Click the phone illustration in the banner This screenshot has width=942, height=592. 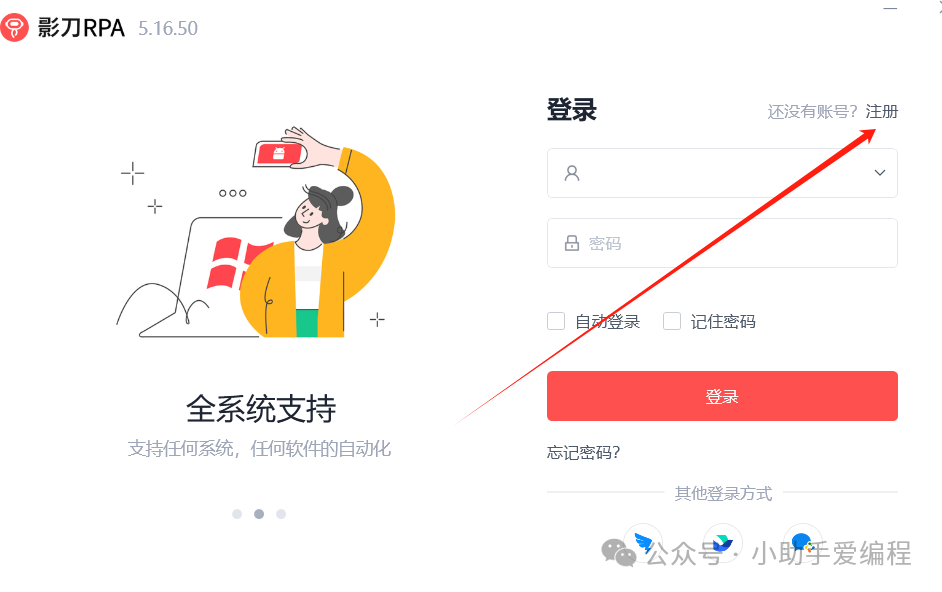[279, 153]
